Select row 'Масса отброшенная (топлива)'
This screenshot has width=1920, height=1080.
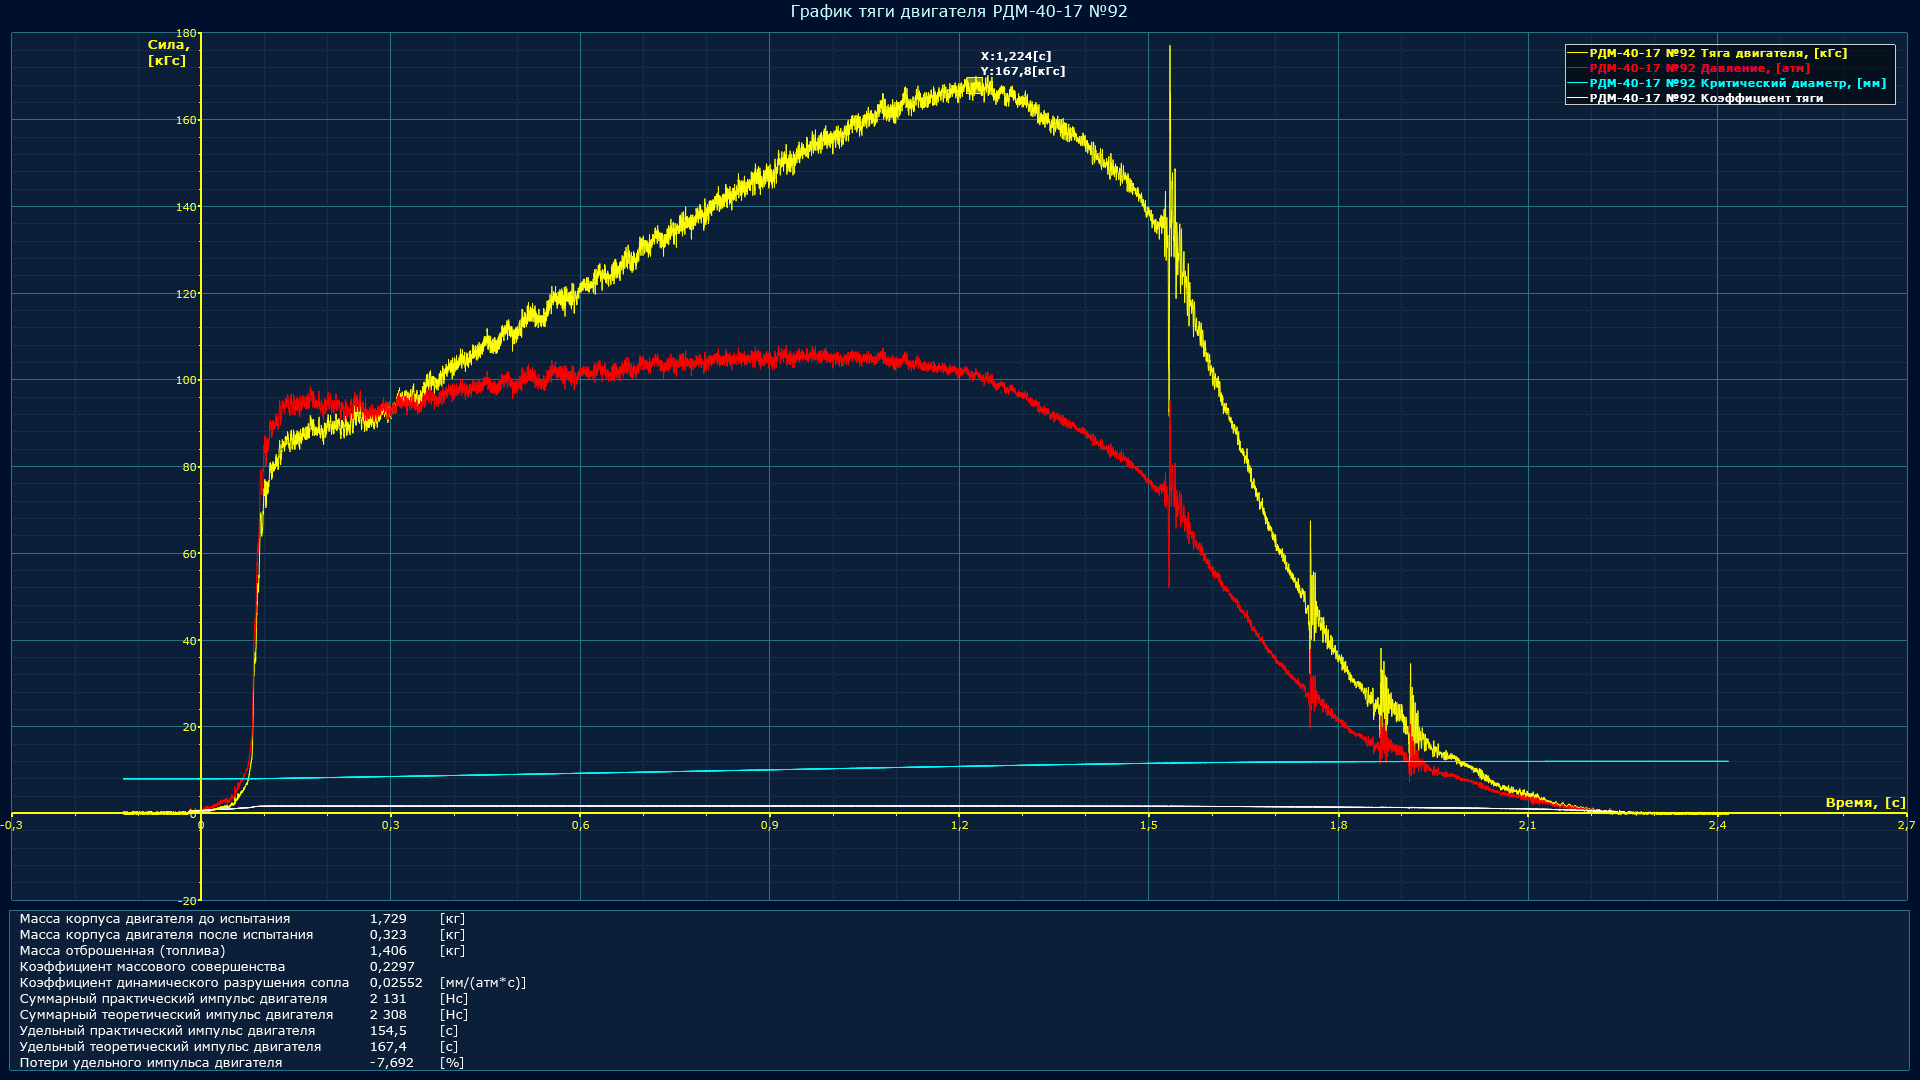pos(242,951)
